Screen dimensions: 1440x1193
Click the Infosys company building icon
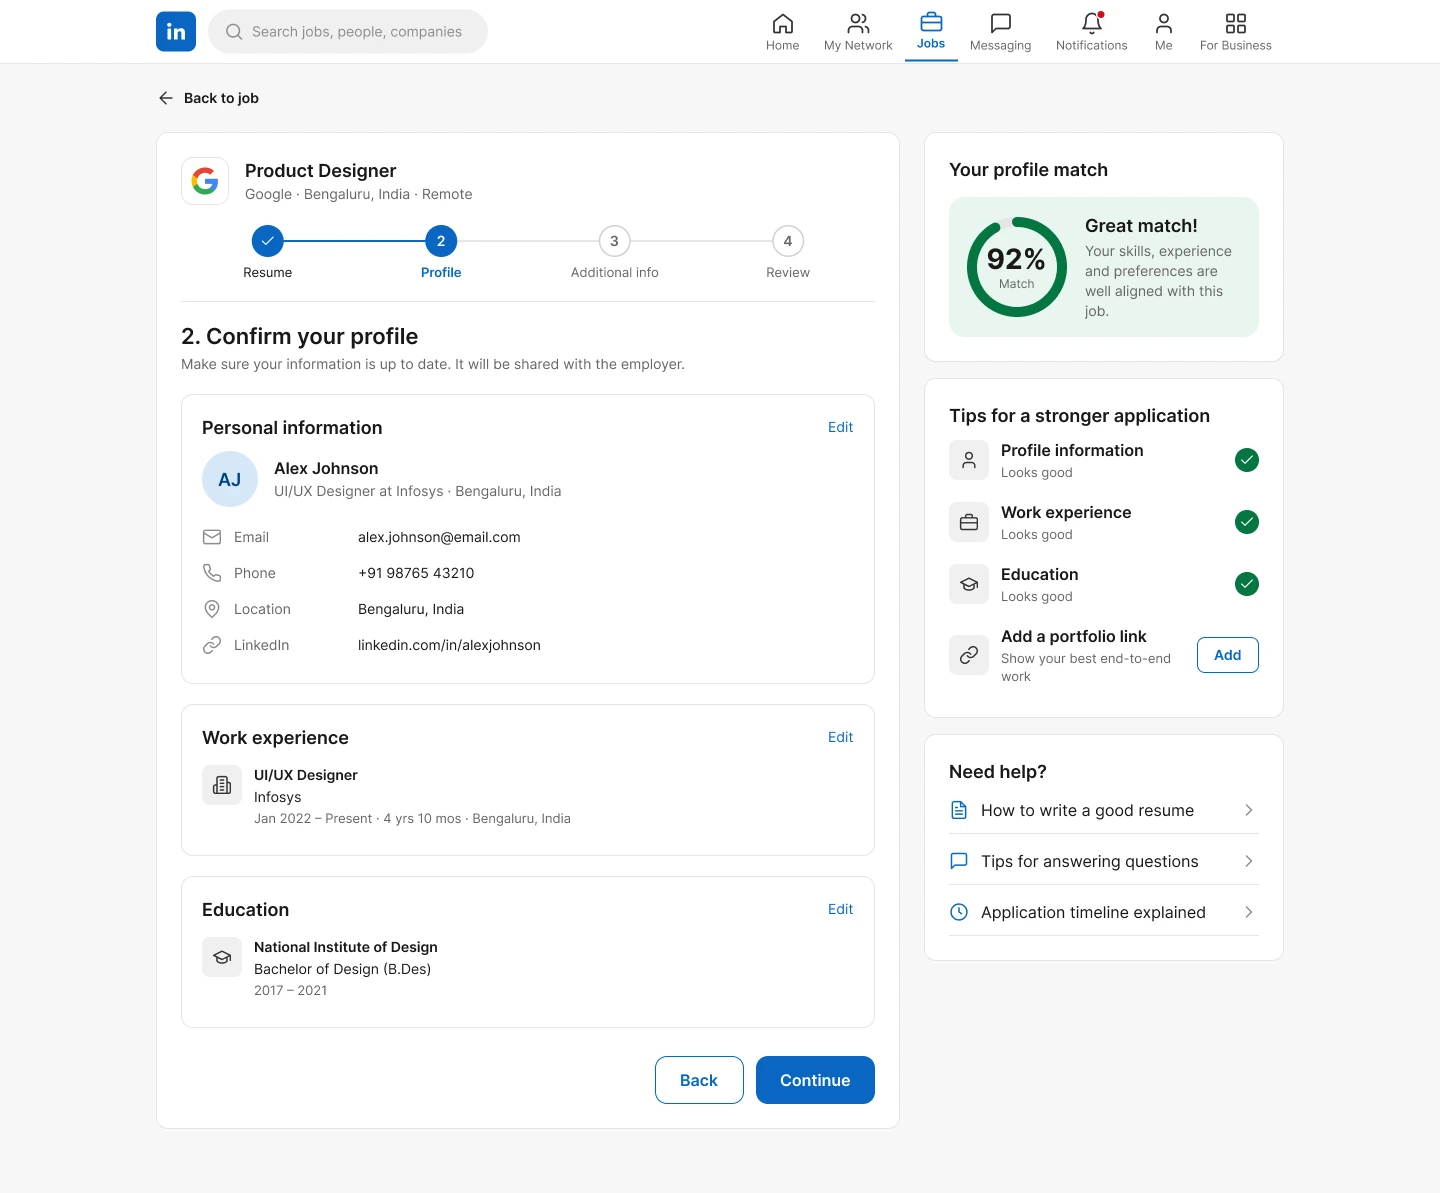222,785
